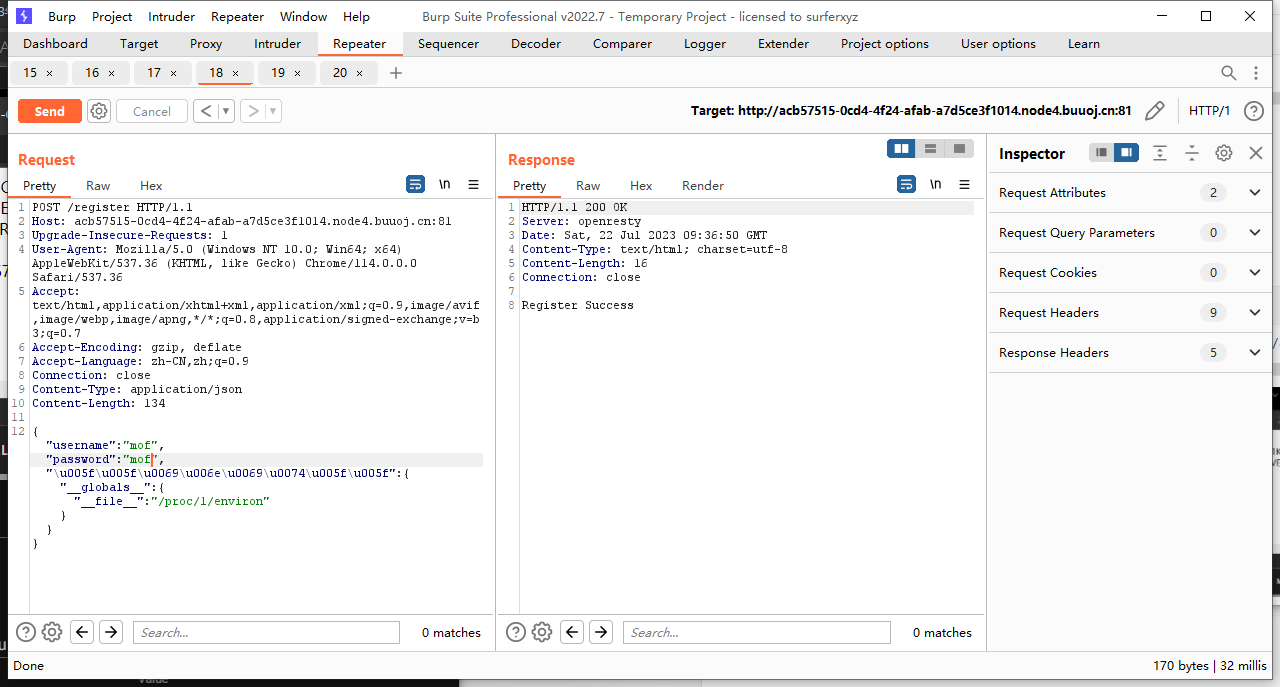Select the combined tabs layout view
The height and width of the screenshot is (687, 1280).
[959, 149]
